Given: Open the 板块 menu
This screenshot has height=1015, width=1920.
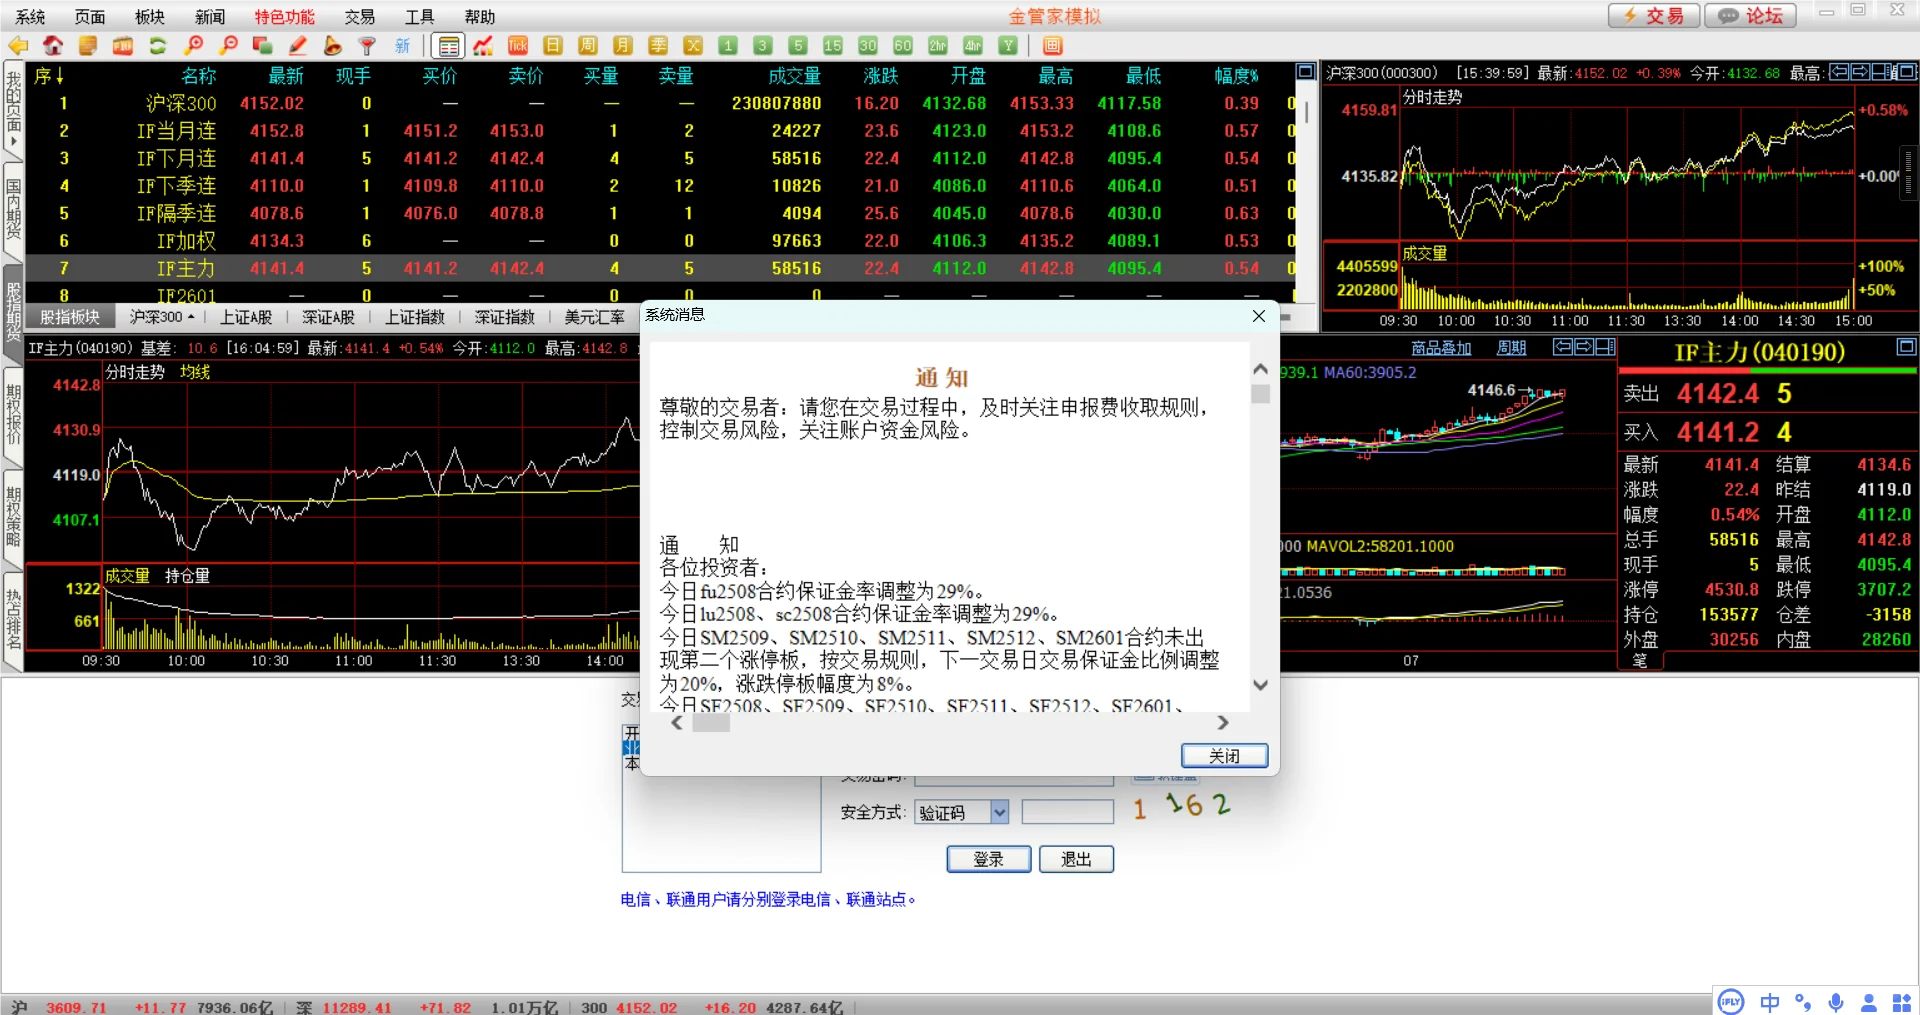Looking at the screenshot, I should [x=150, y=17].
